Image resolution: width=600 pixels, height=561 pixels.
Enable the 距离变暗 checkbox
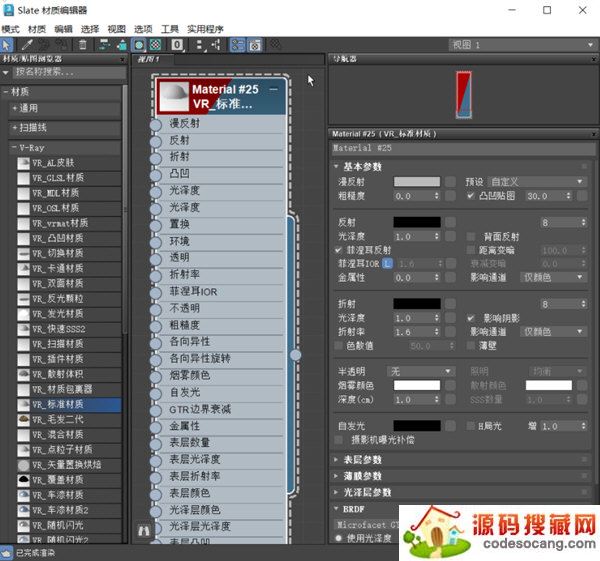[471, 250]
